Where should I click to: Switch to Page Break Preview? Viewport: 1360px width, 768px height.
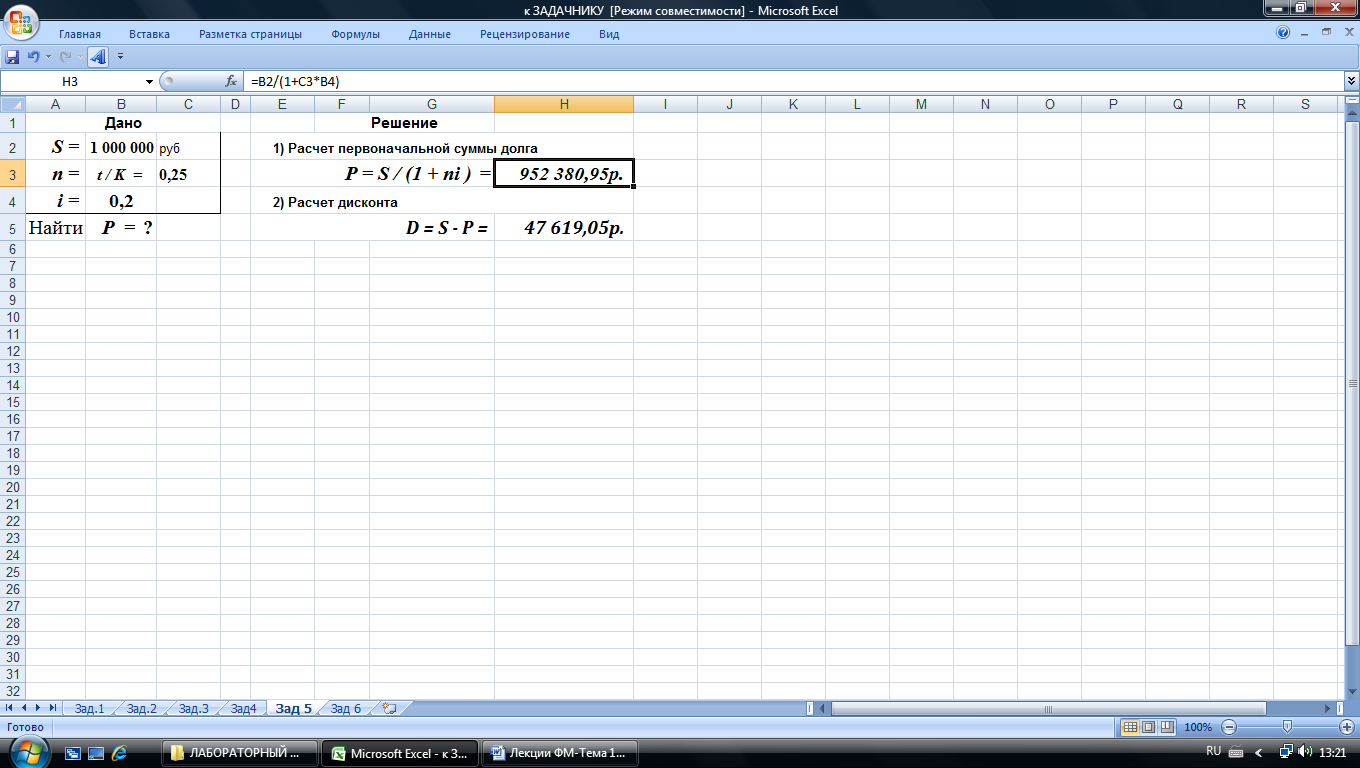(x=1167, y=727)
